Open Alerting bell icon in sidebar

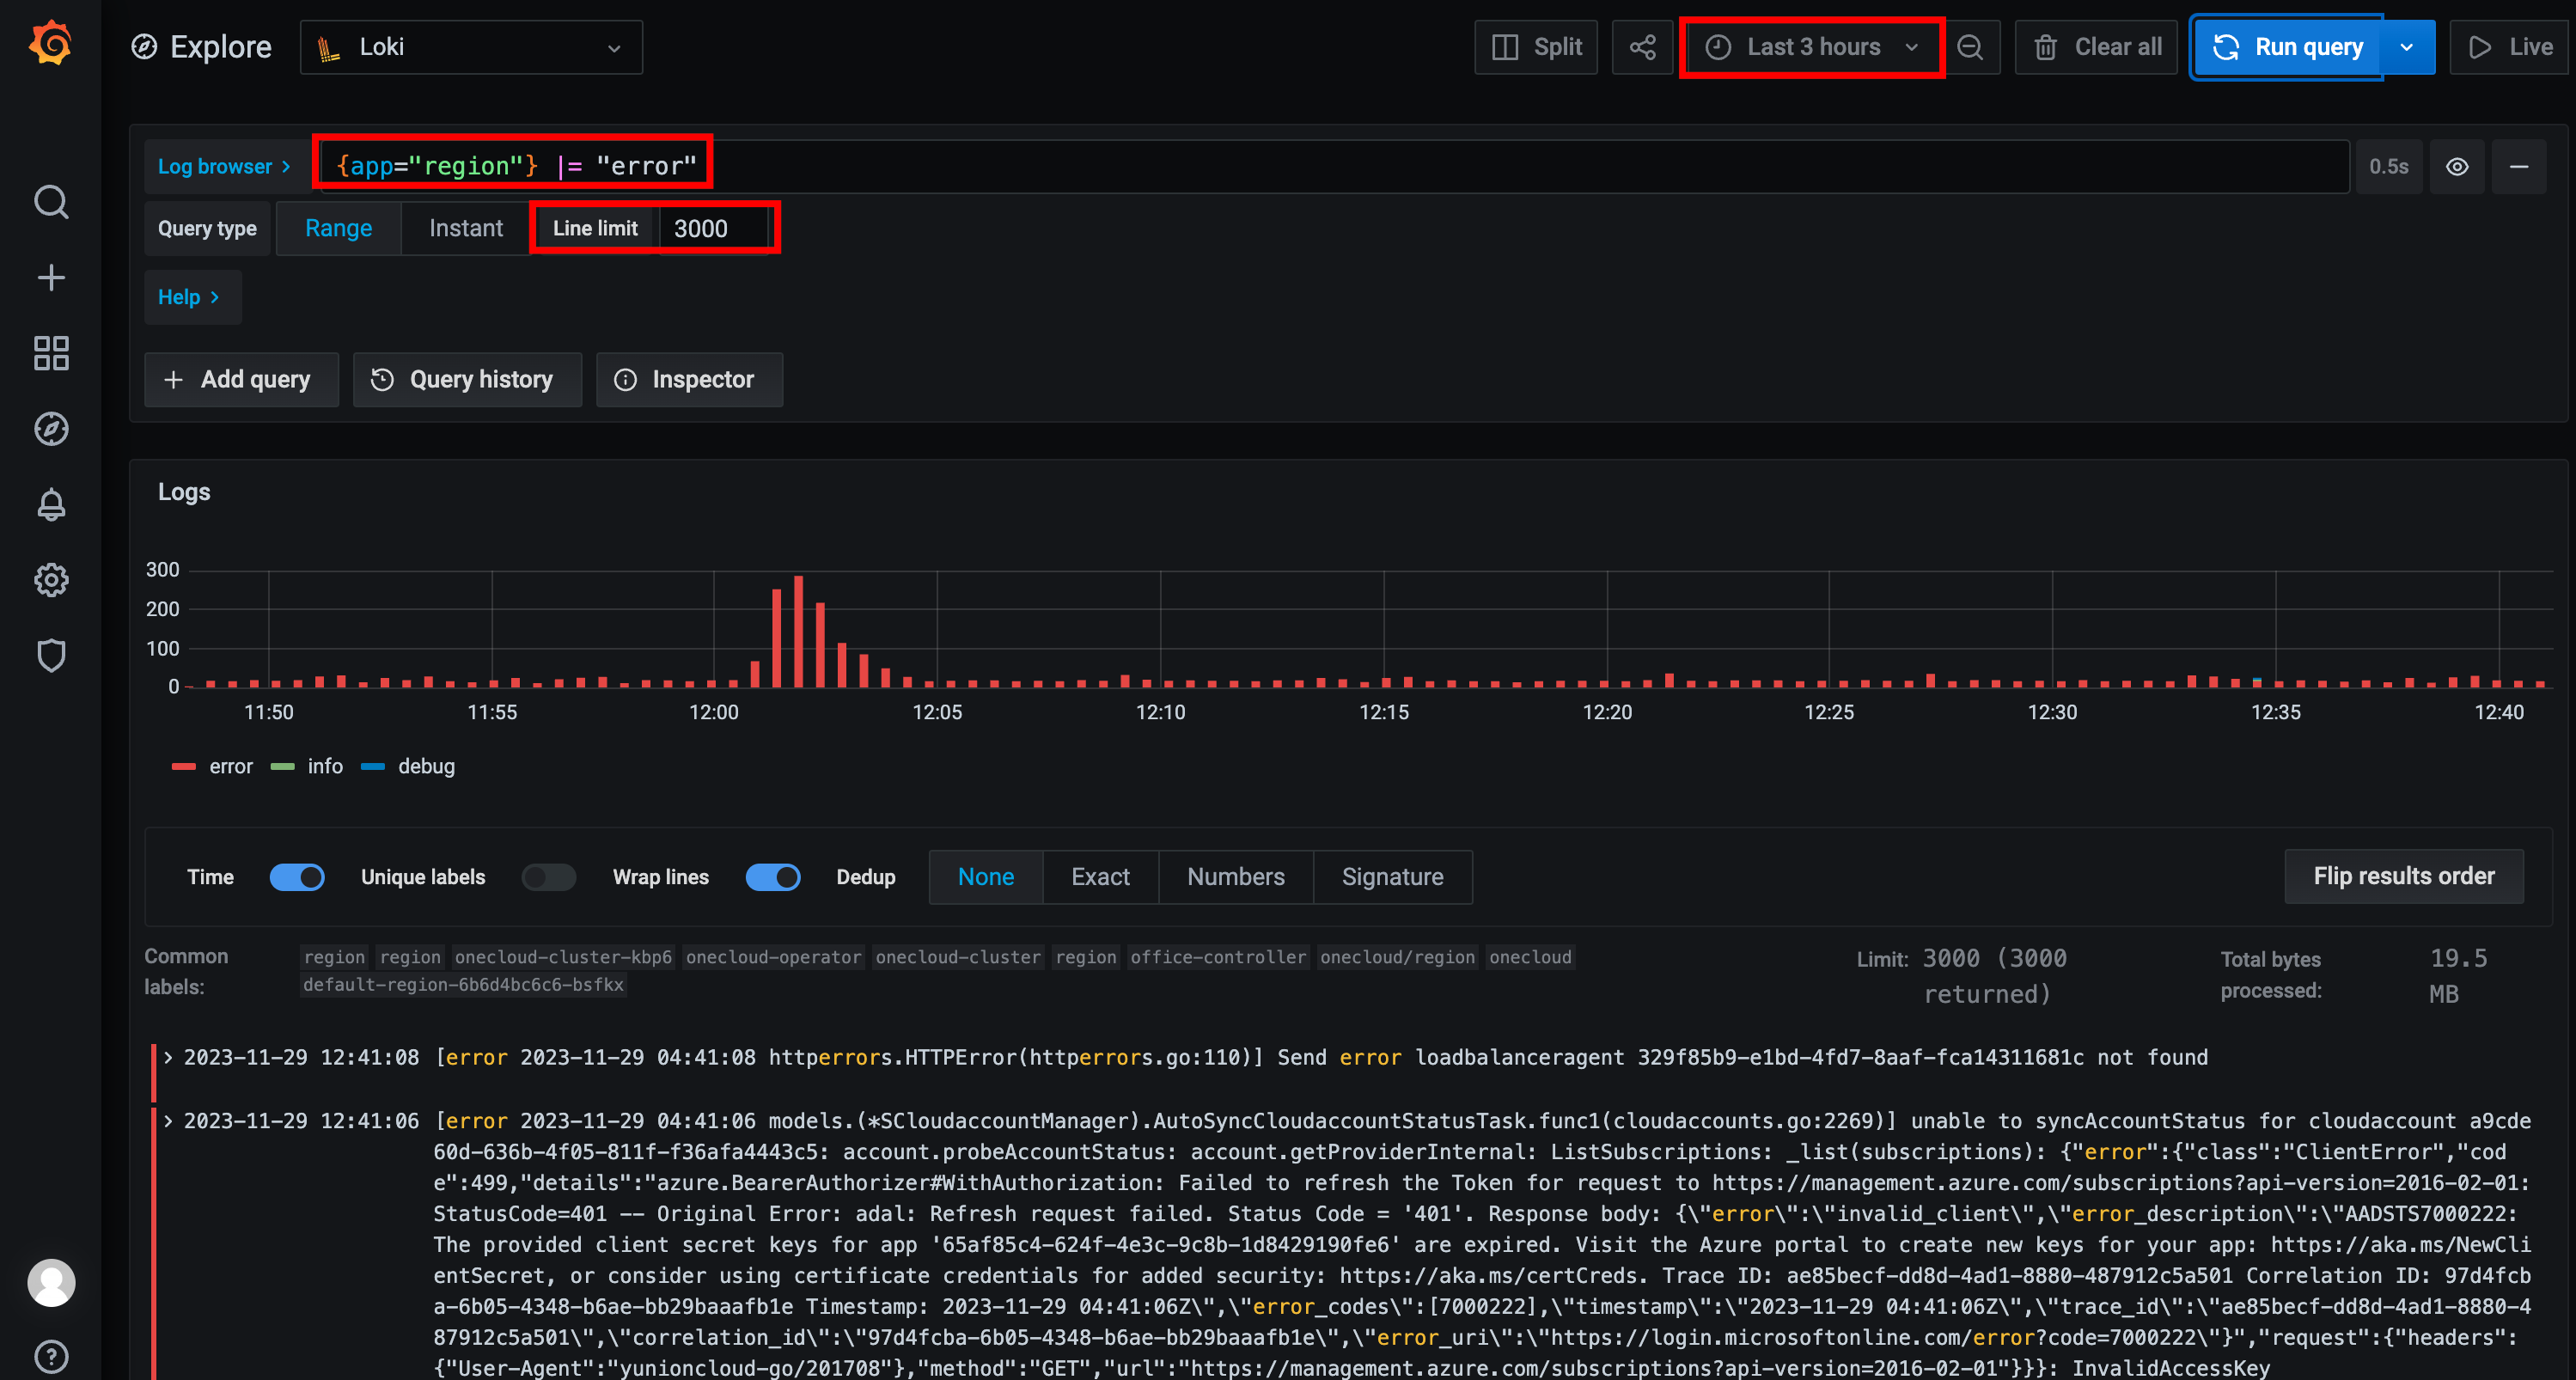(x=51, y=504)
